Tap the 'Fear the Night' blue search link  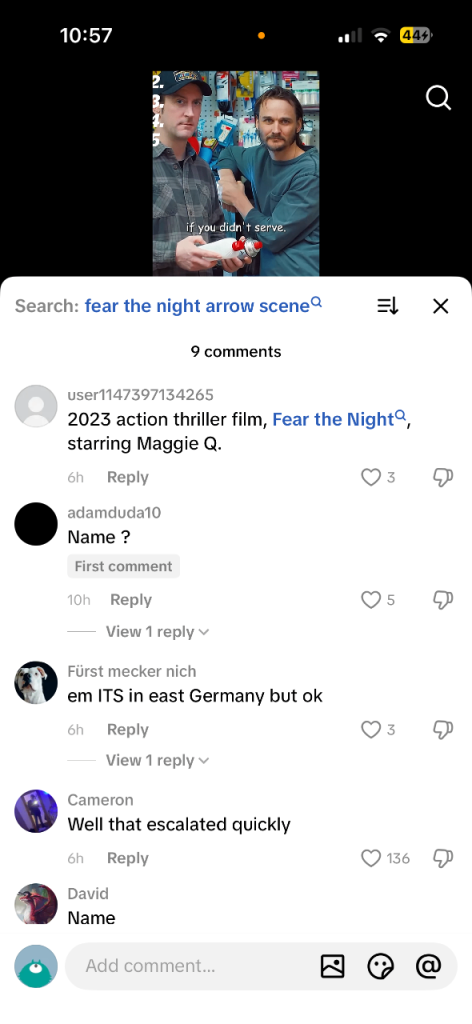click(x=339, y=419)
